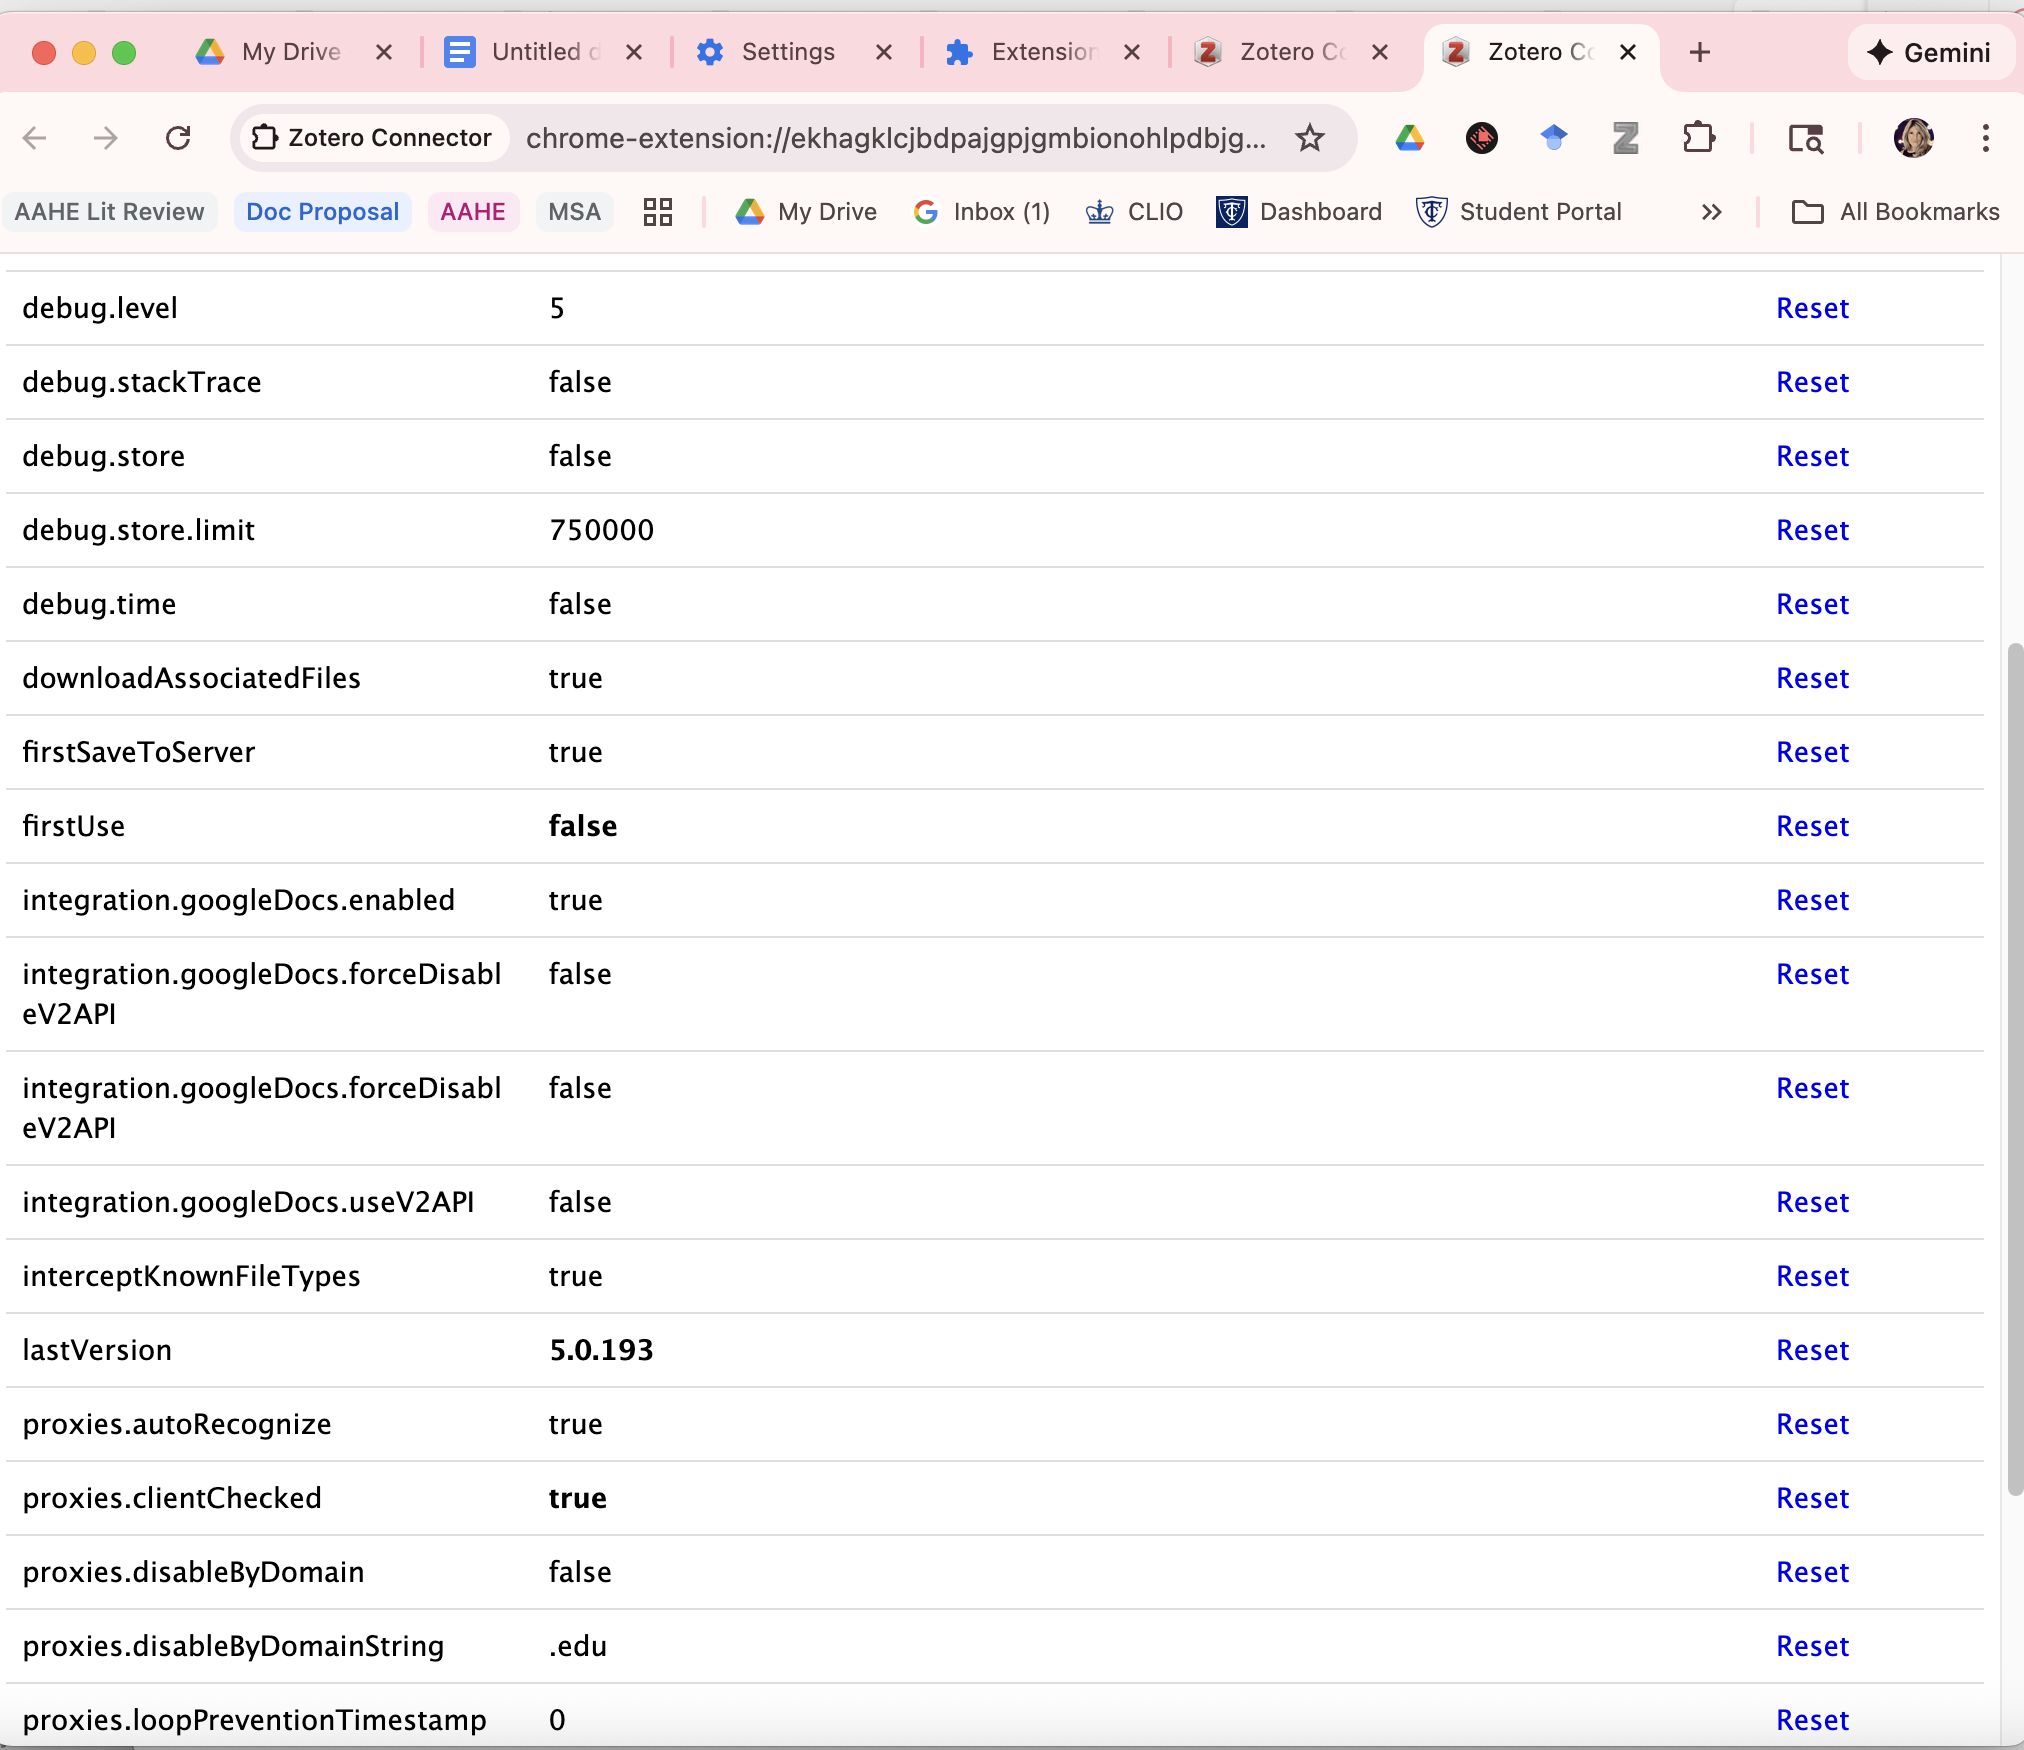Expand hidden bookmarks chevron

pos(1712,212)
